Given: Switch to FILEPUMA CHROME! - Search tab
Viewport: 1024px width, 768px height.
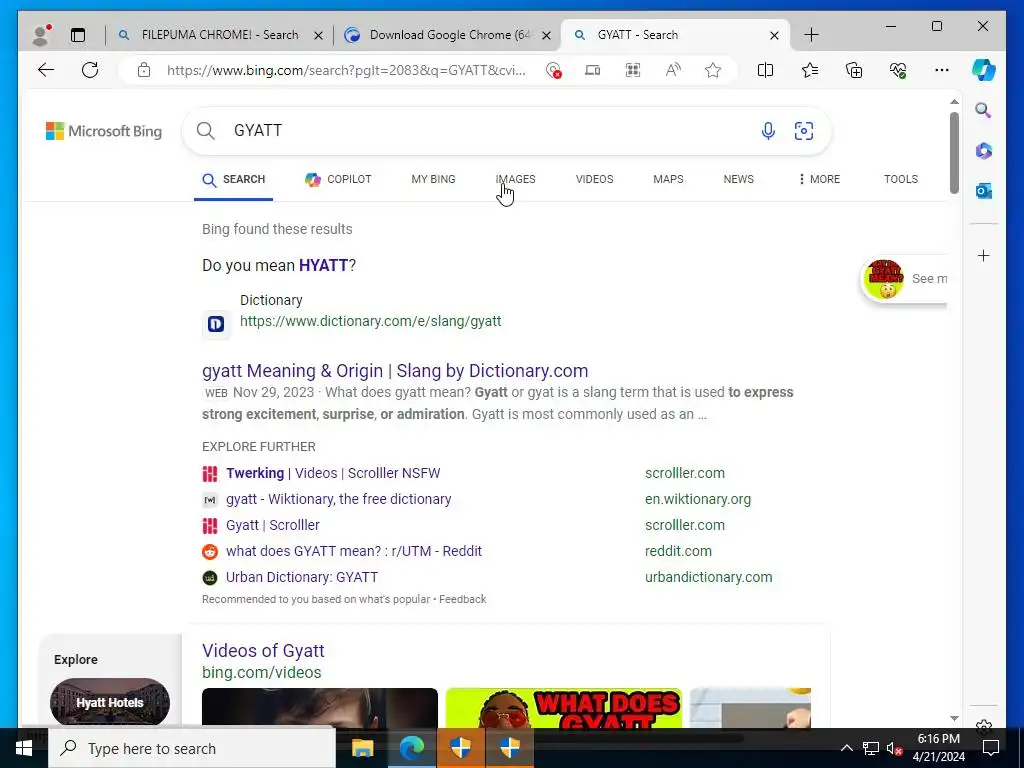Looking at the screenshot, I should (x=219, y=35).
